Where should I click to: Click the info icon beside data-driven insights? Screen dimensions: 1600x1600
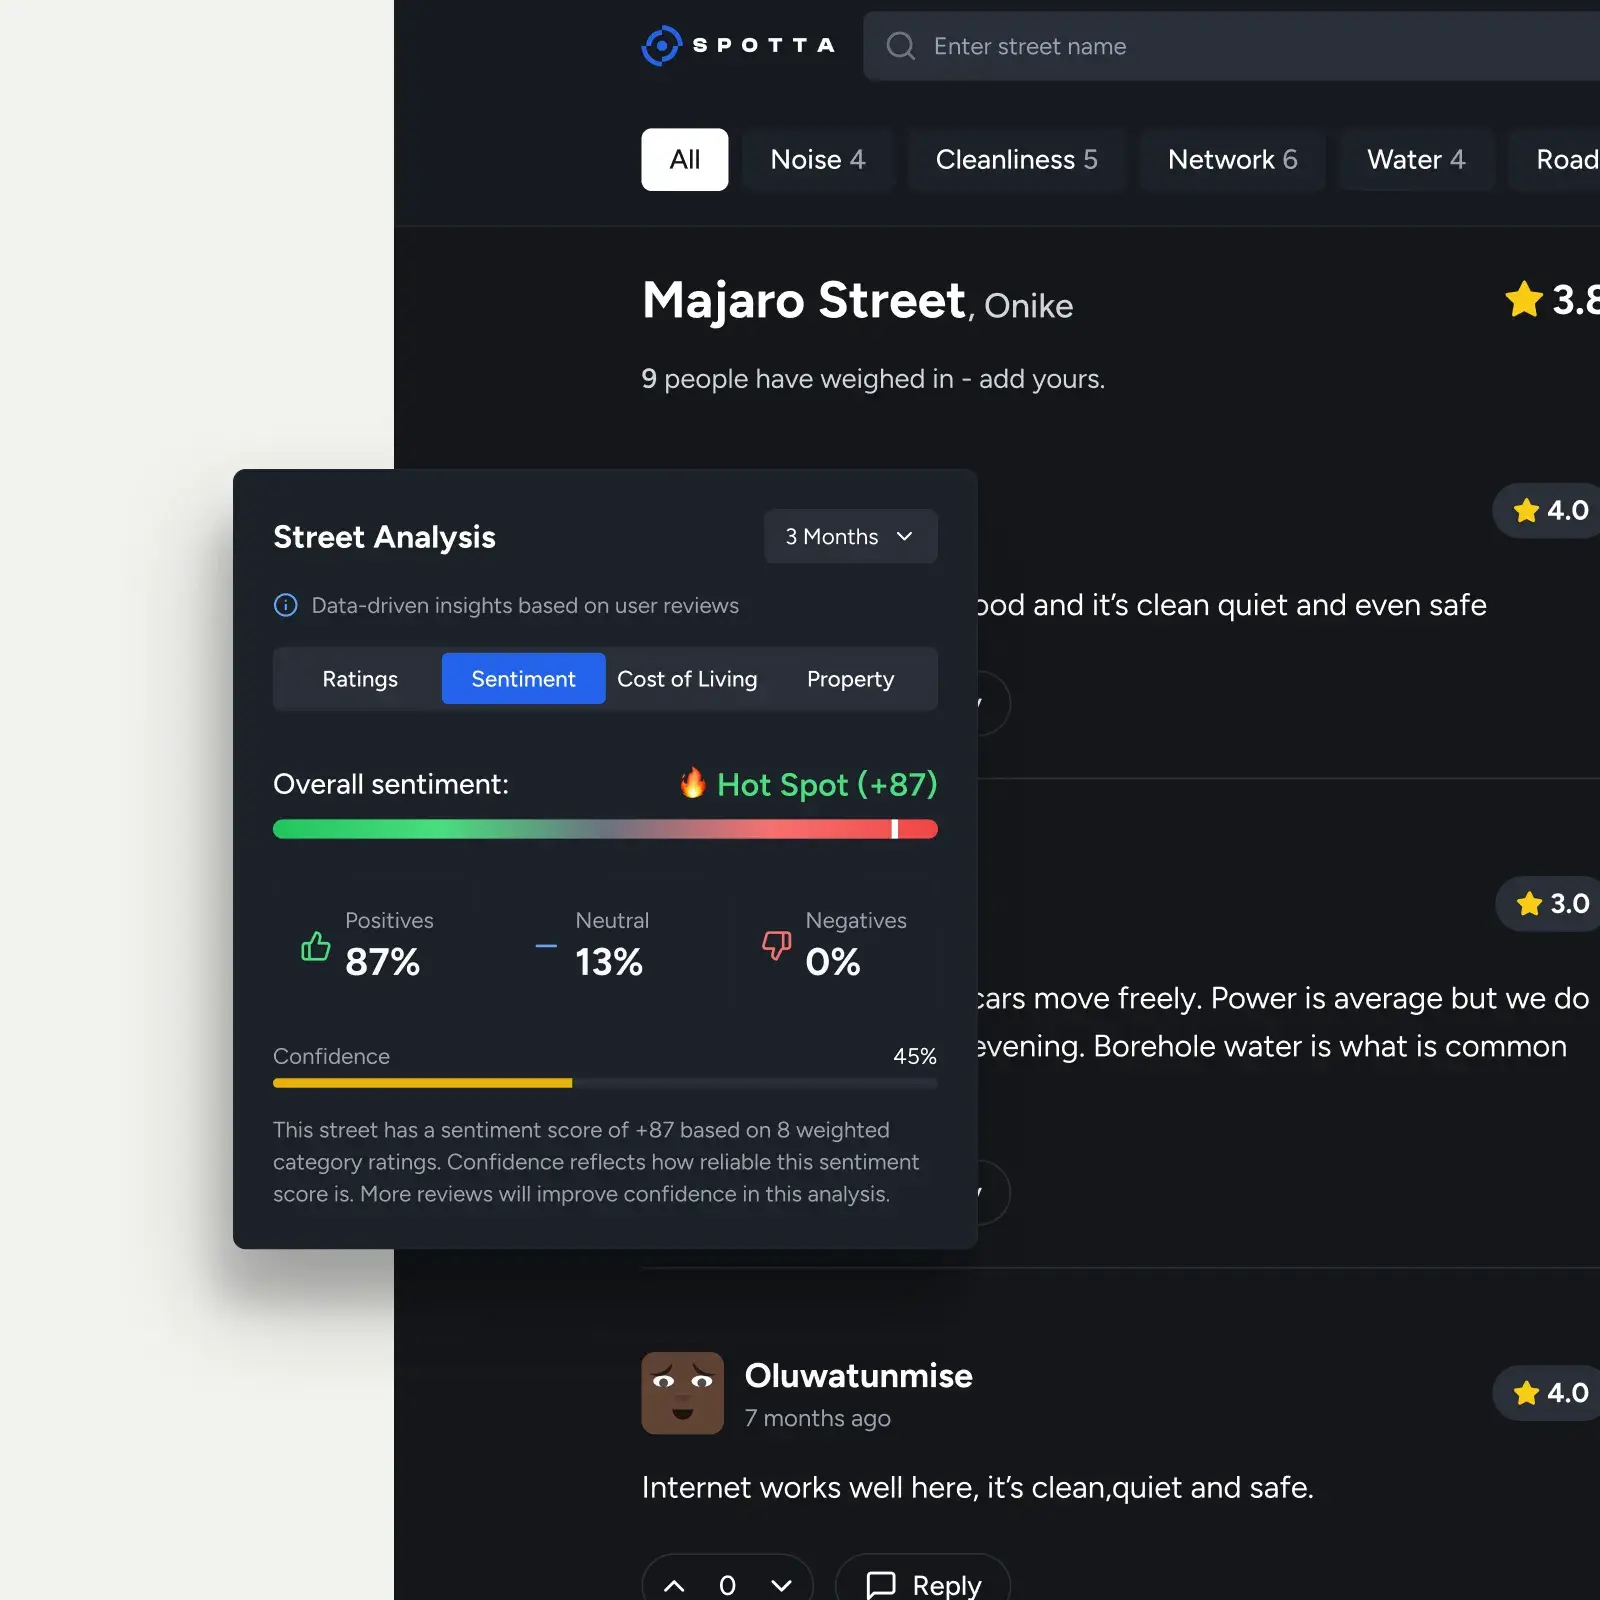286,605
